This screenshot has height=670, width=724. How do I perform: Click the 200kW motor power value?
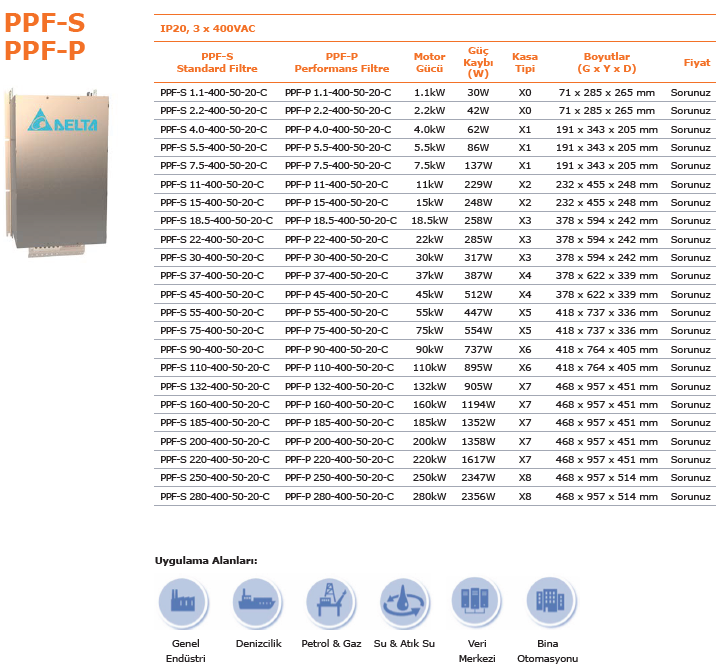(x=429, y=441)
